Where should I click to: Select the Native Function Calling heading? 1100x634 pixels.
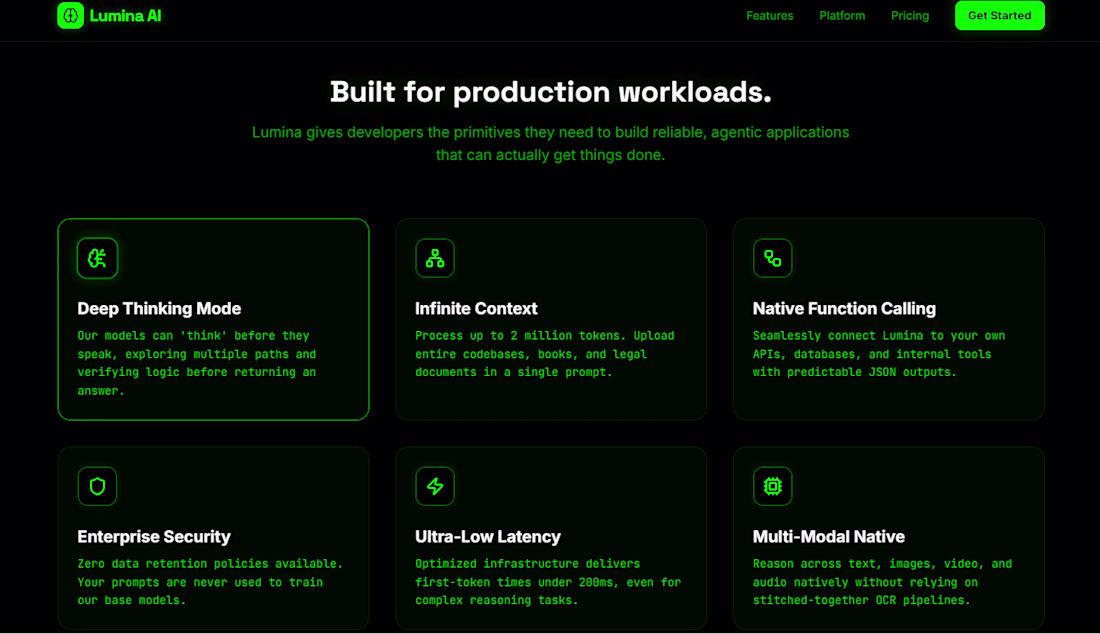click(x=844, y=309)
